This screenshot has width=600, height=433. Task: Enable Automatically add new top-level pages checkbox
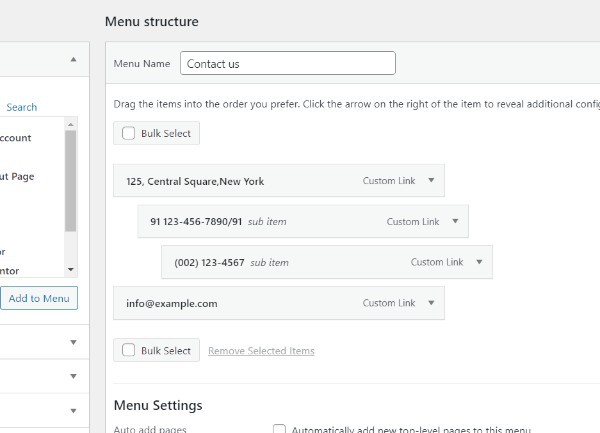[279, 429]
